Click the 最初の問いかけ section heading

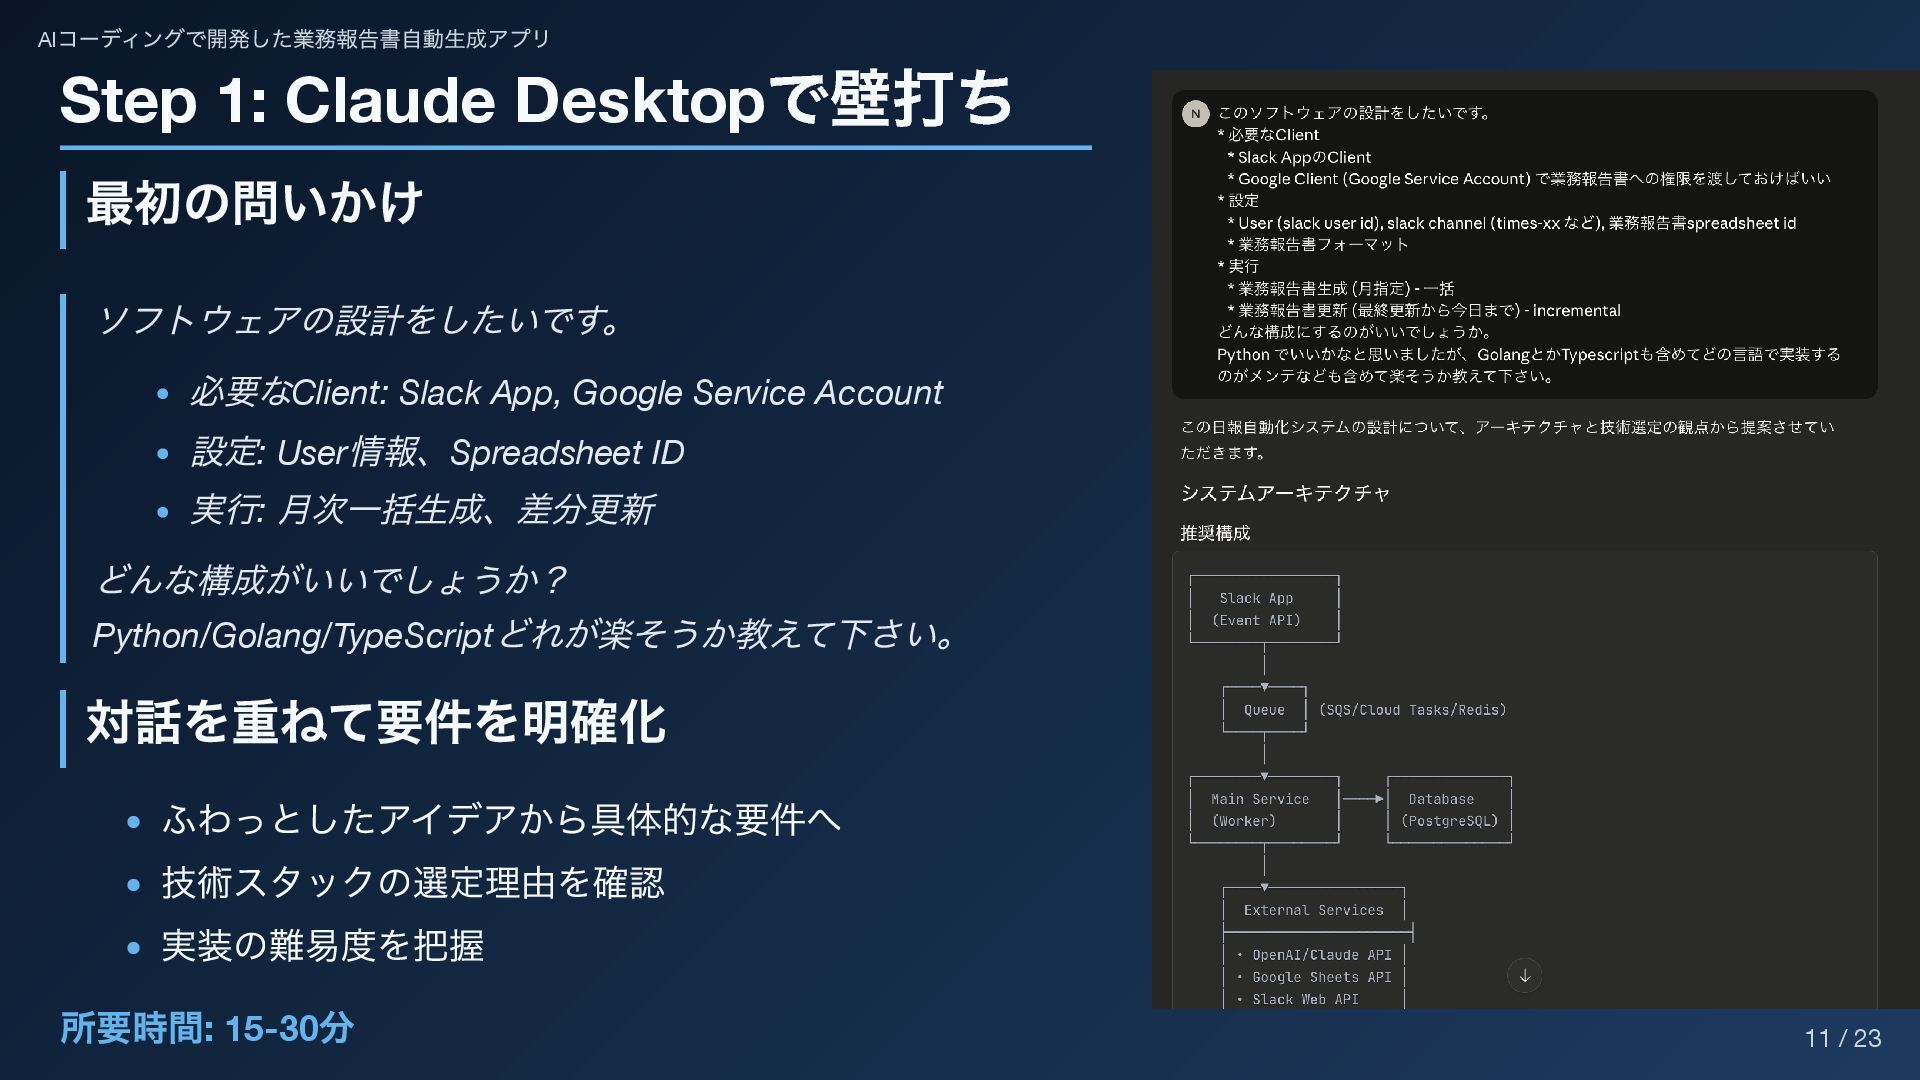click(x=255, y=203)
